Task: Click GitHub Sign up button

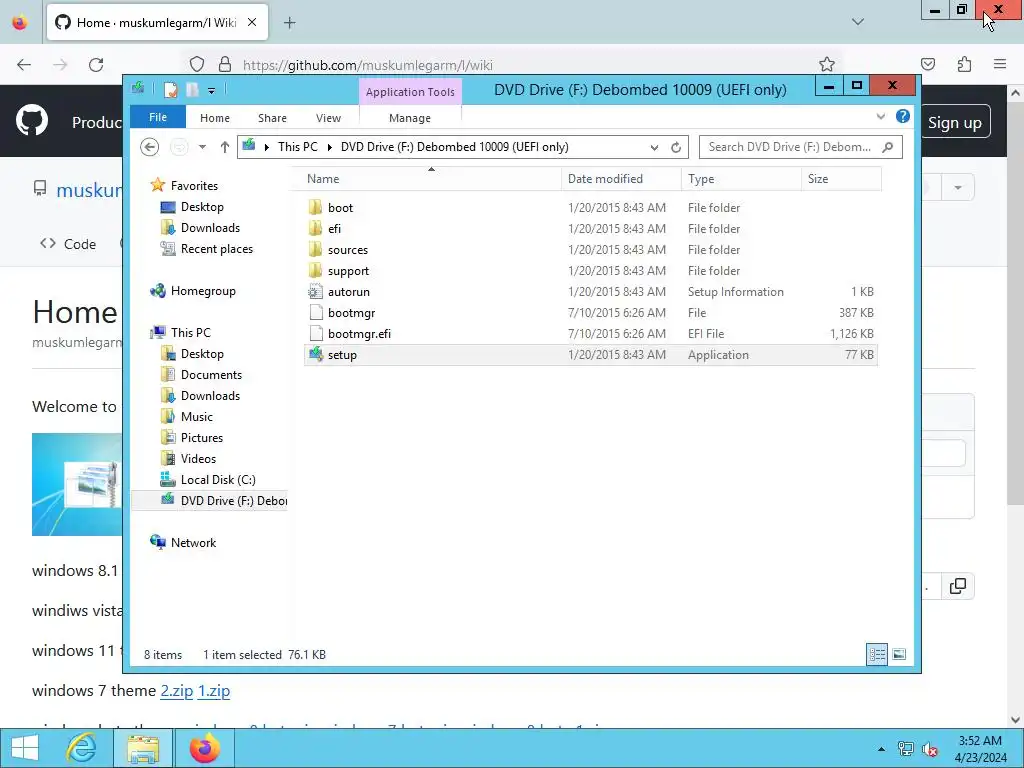Action: [955, 122]
